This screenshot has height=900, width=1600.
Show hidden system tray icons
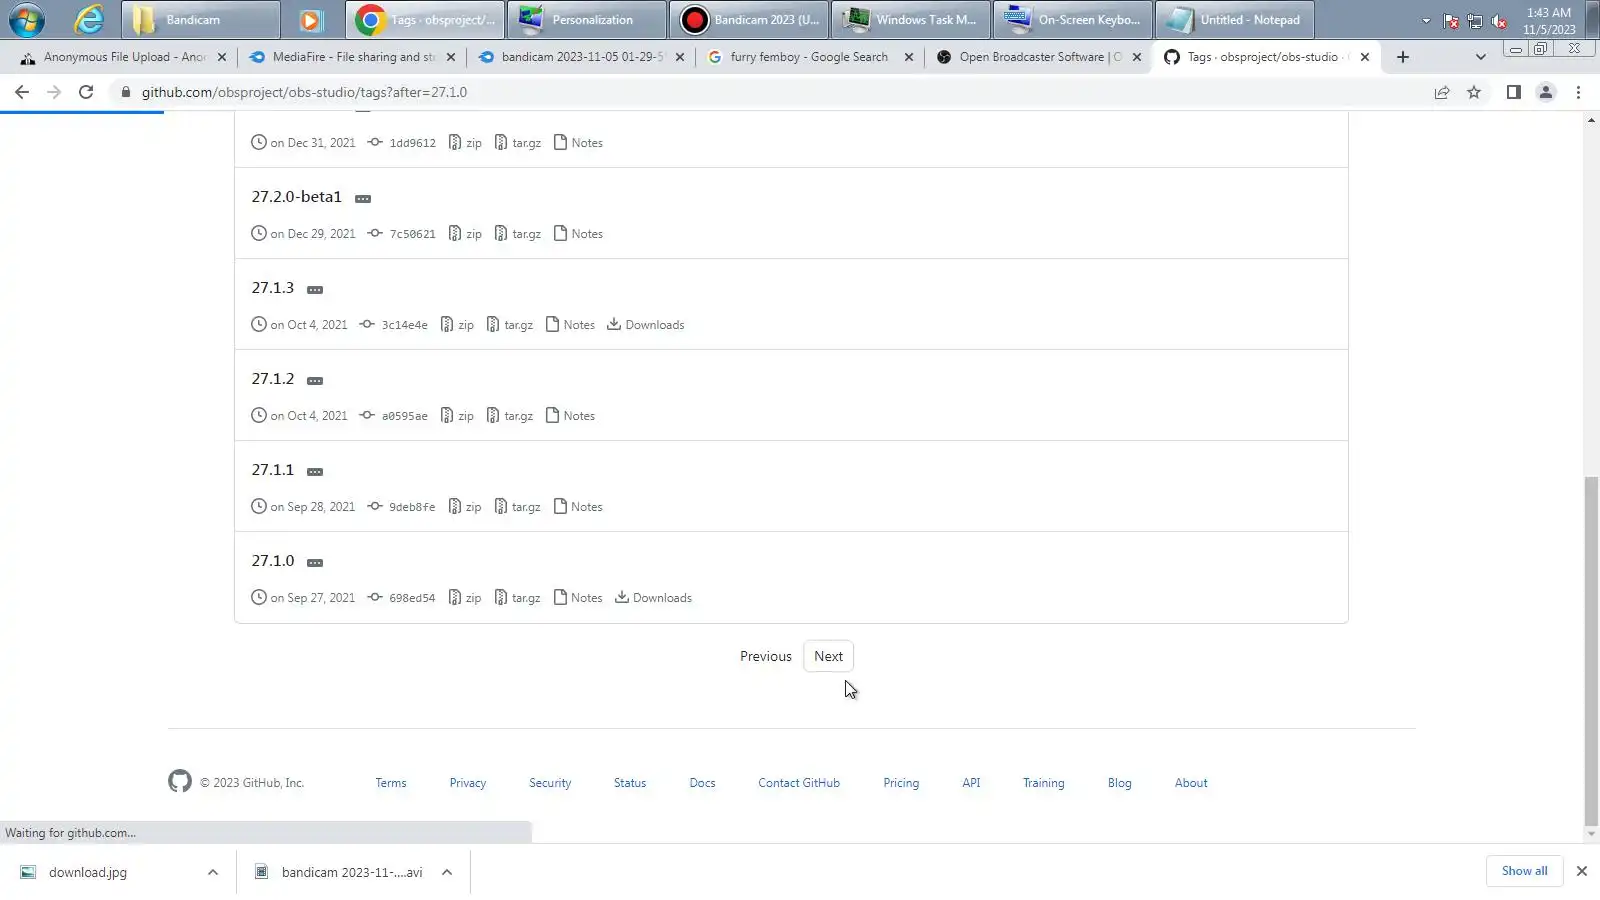pyautogui.click(x=1426, y=20)
